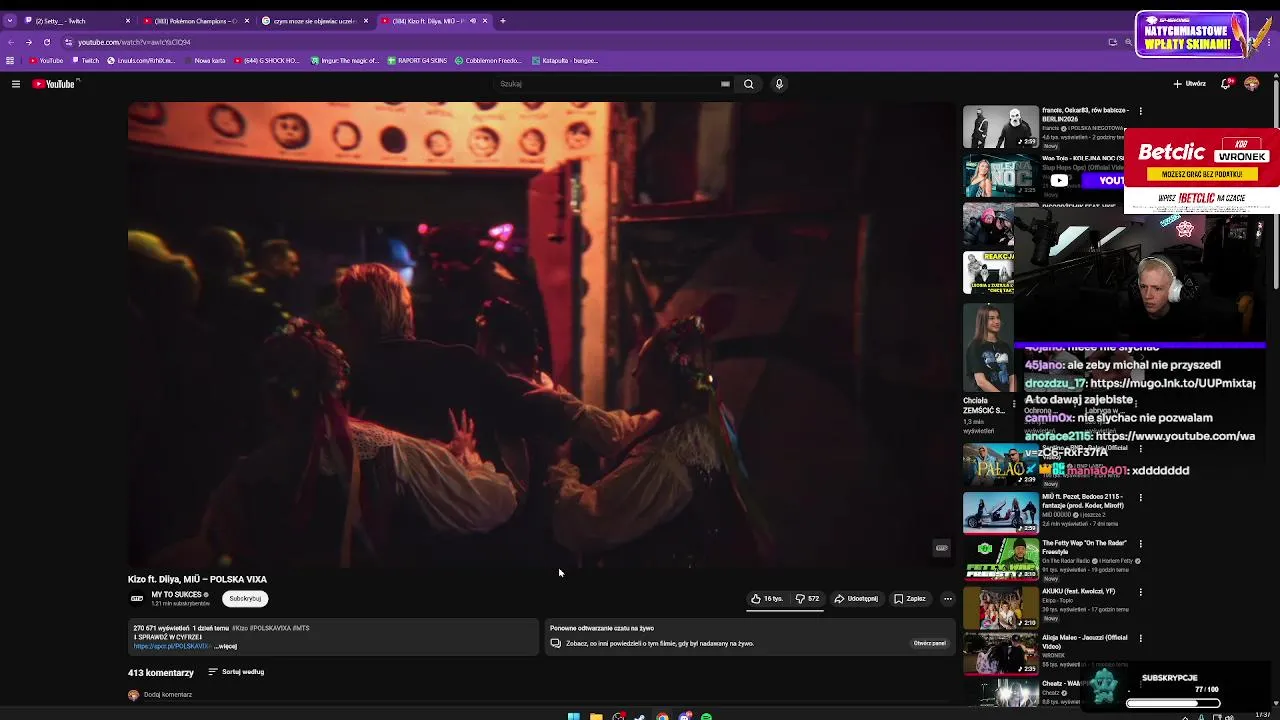Mute audio icon on Kizo tab
This screenshot has width=1280, height=720.
point(473,21)
